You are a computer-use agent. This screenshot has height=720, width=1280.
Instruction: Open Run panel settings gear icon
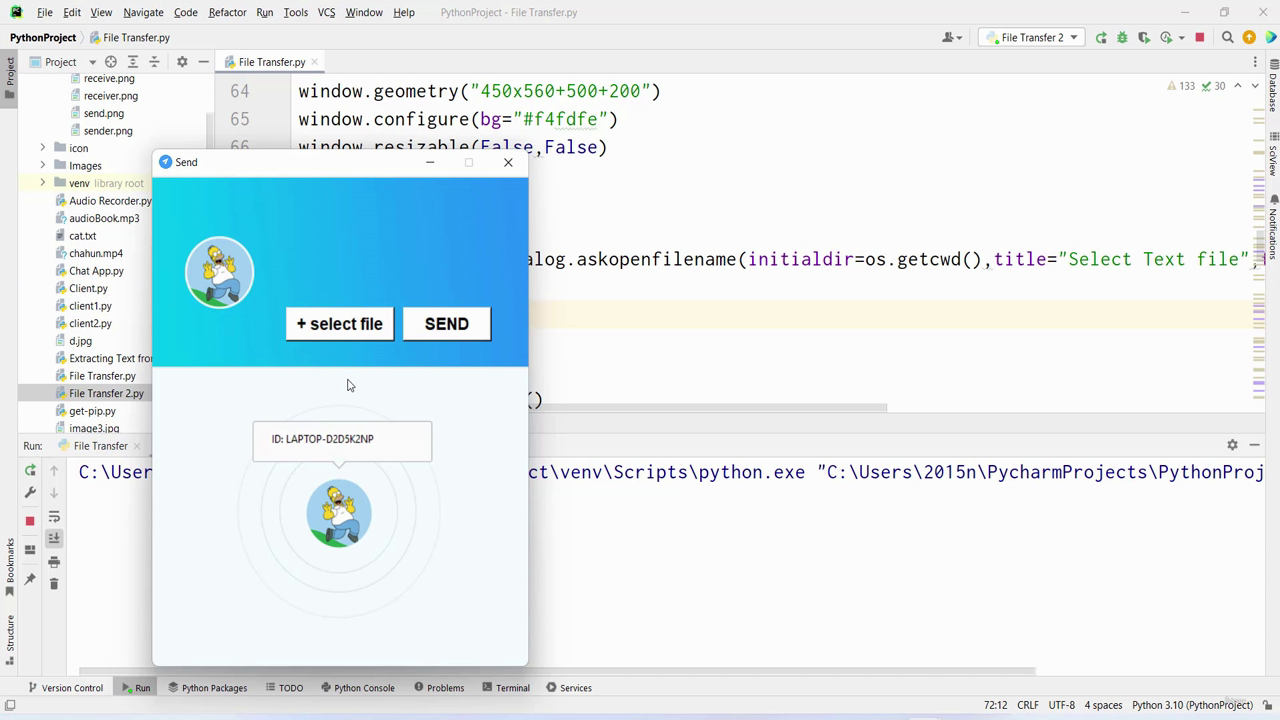(1232, 445)
